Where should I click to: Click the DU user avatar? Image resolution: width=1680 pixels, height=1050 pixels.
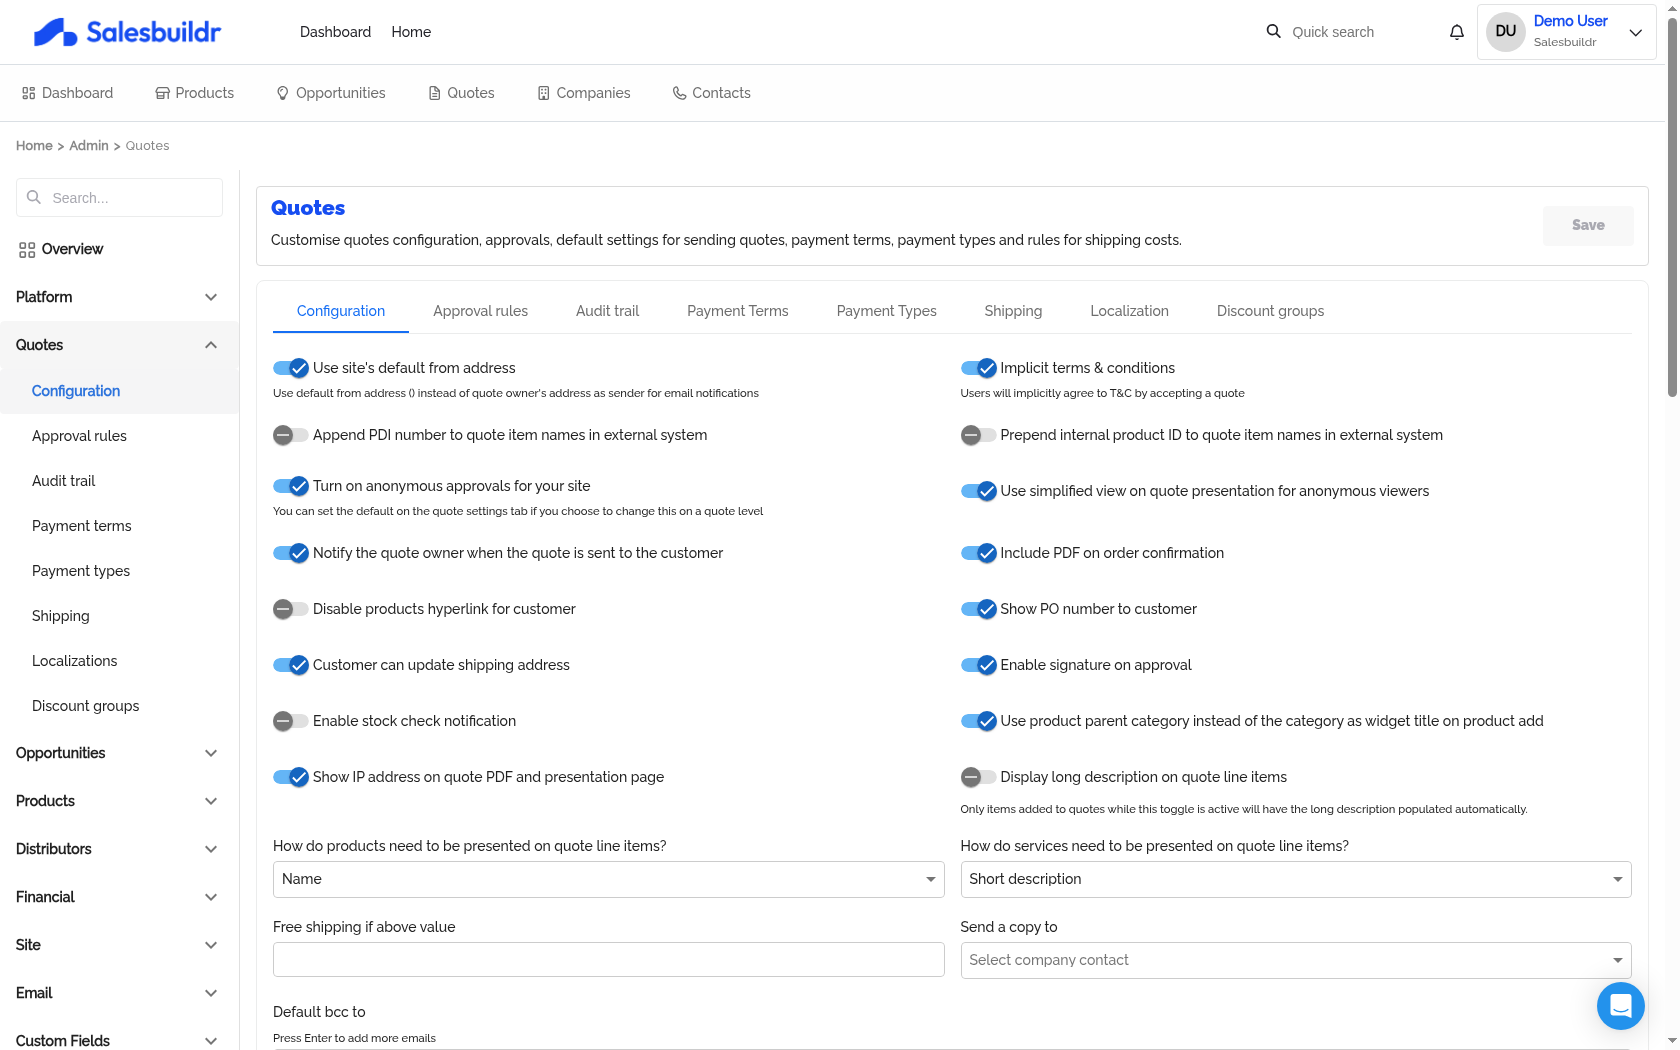[1506, 31]
